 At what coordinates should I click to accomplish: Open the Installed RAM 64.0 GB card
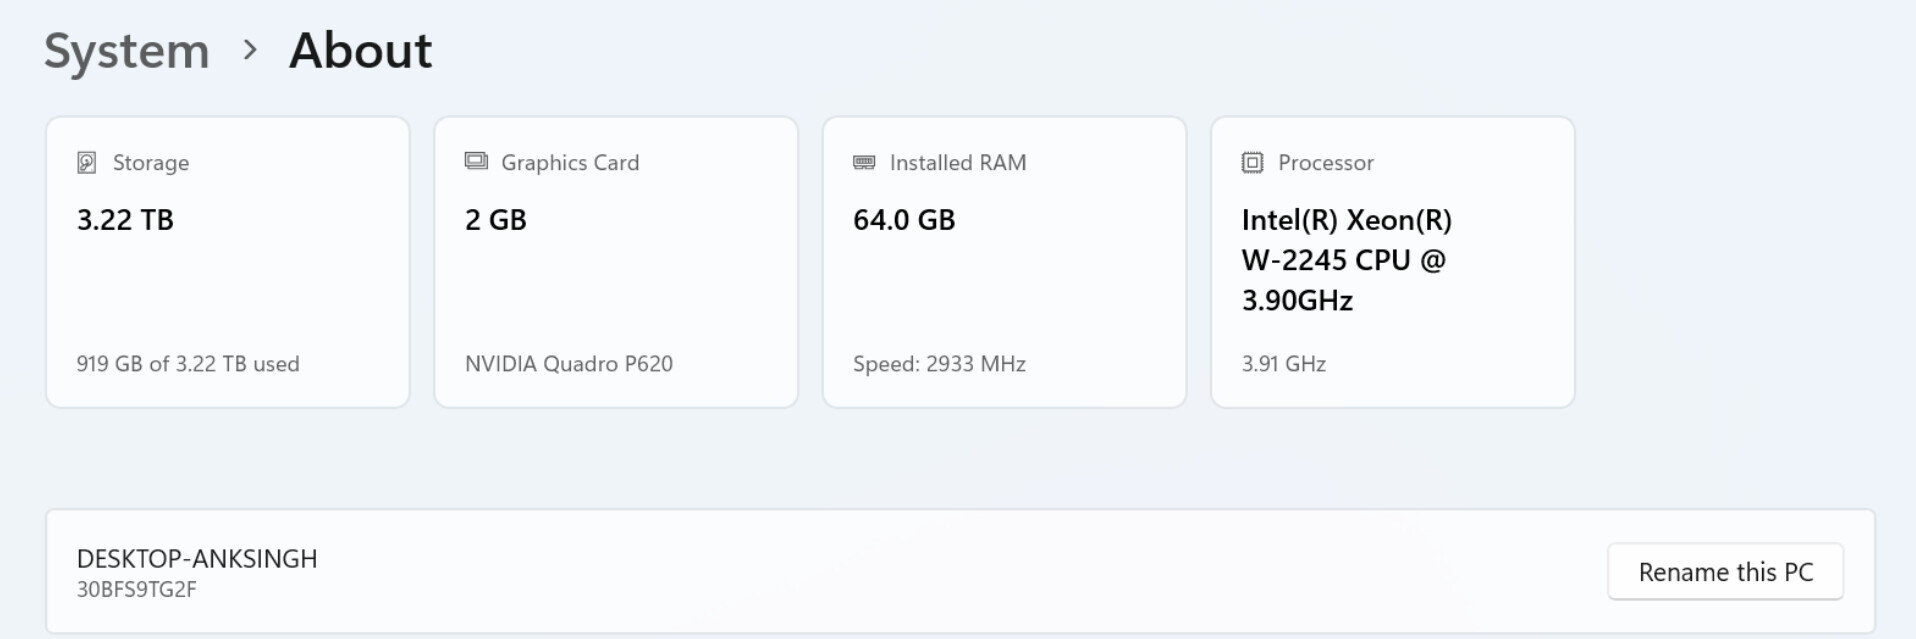pos(1004,262)
